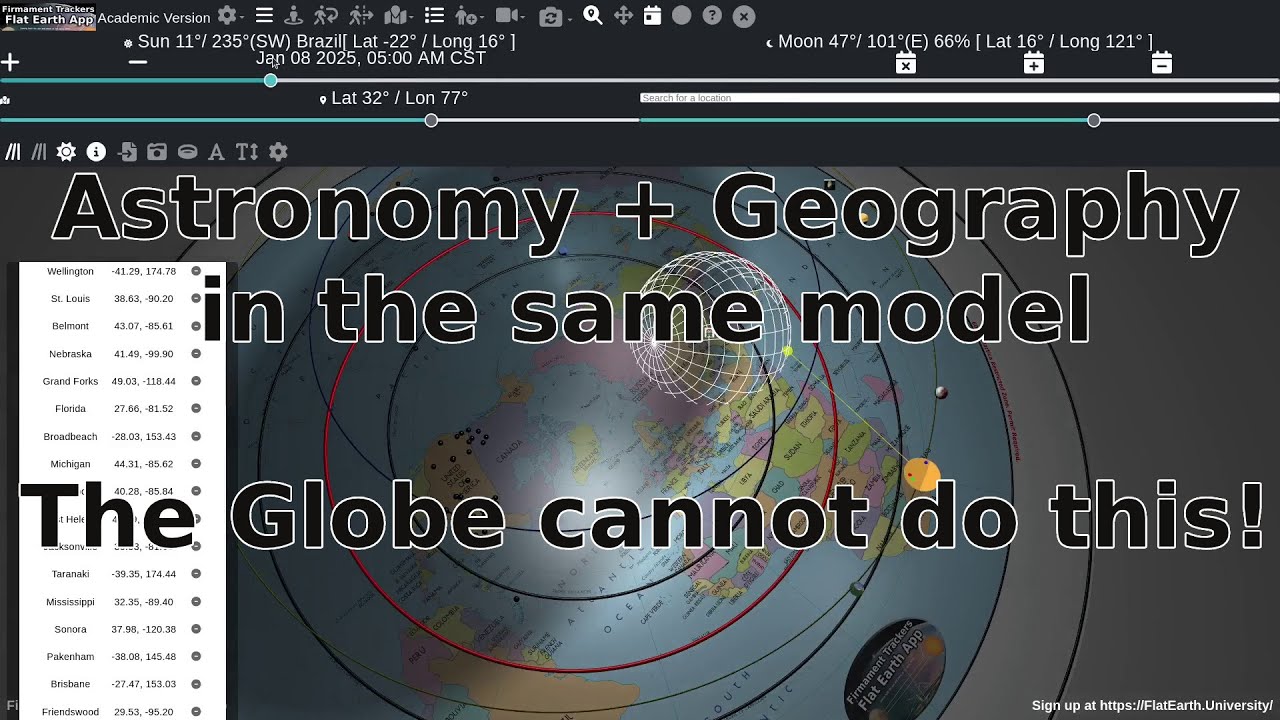1280x720 pixels.
Task: Click the circled X icon in top toolbar
Action: click(744, 16)
